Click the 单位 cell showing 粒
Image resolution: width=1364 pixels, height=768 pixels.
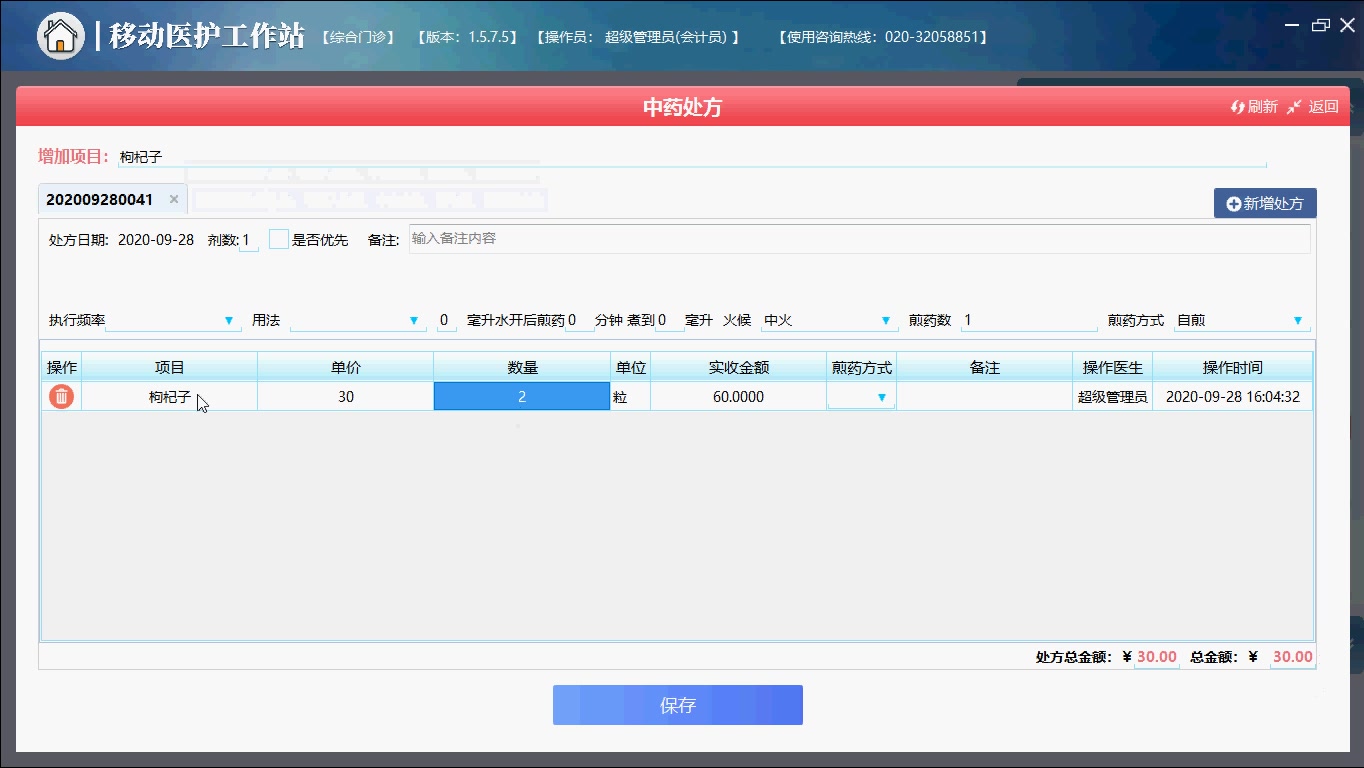pyautogui.click(x=630, y=397)
